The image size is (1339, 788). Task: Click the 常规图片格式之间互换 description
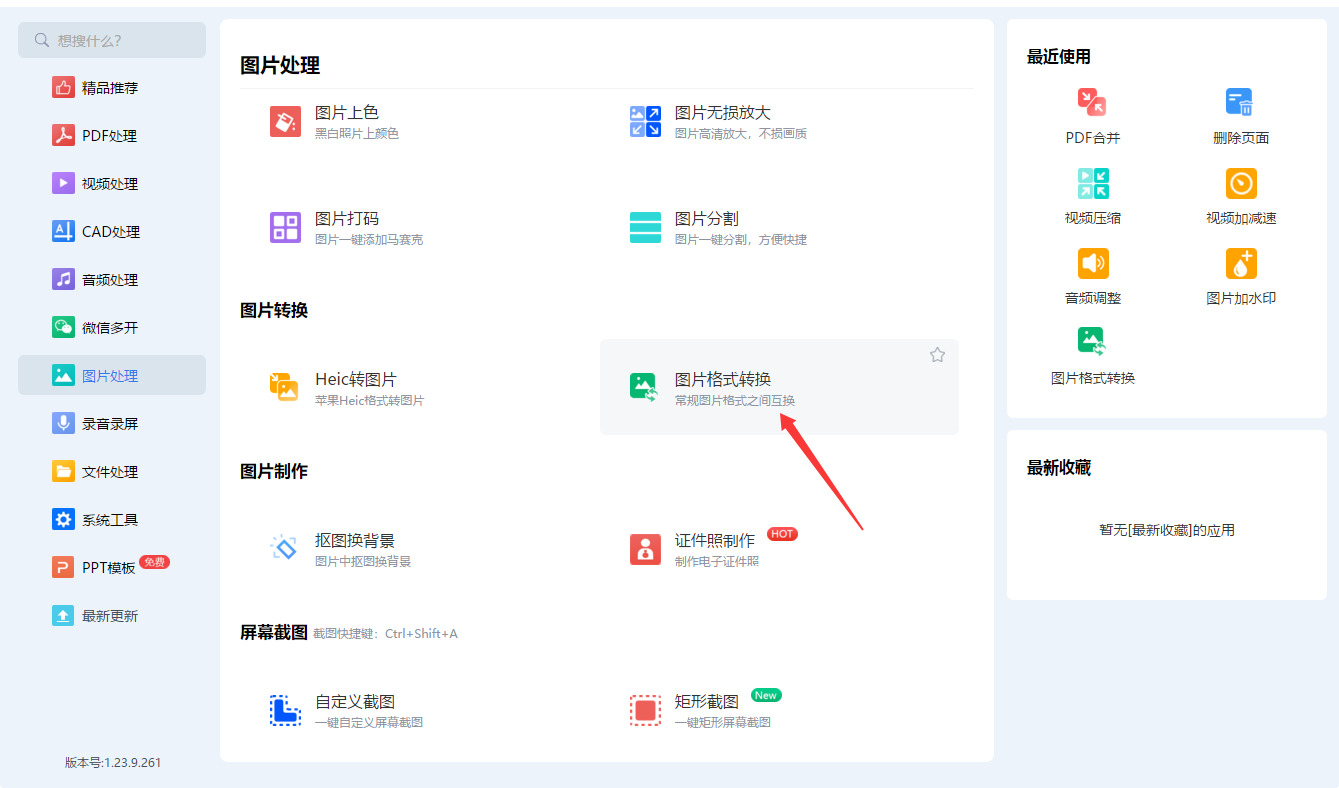[x=735, y=401]
